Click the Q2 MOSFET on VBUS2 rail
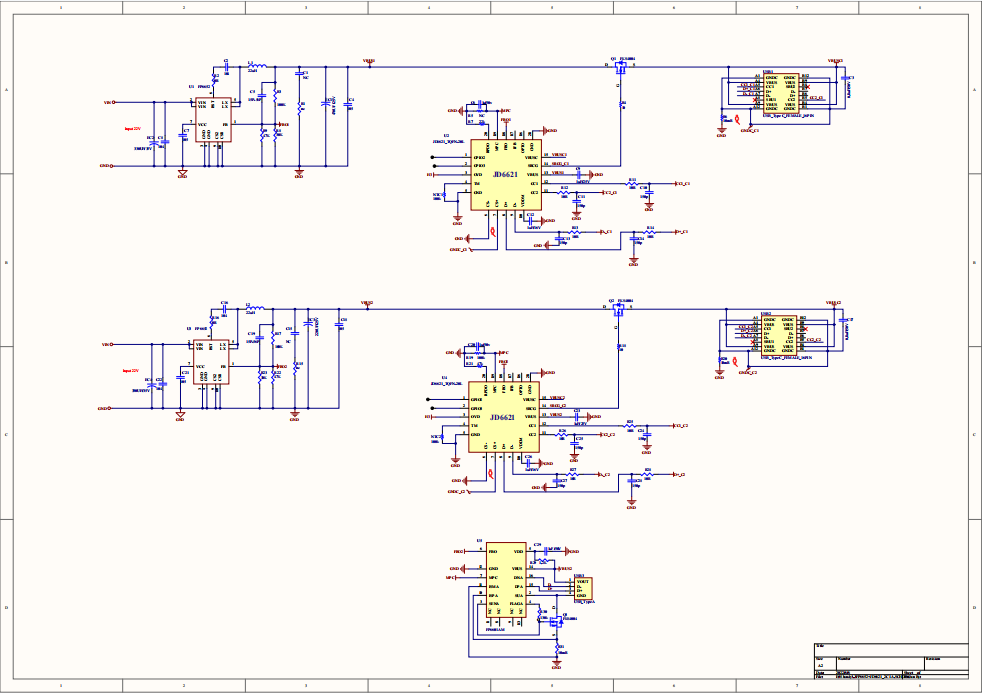The image size is (982, 693). pos(618,309)
